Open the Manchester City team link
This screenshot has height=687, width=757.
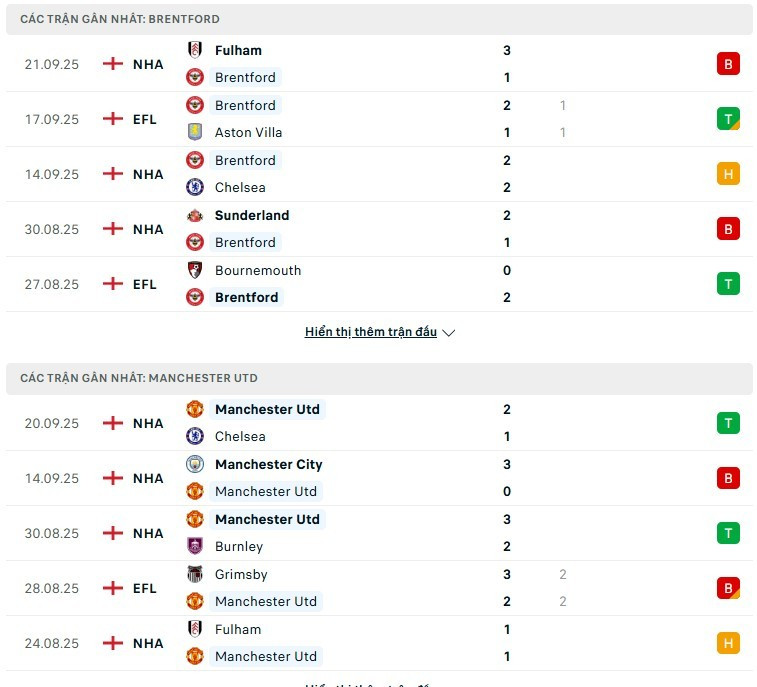point(268,464)
